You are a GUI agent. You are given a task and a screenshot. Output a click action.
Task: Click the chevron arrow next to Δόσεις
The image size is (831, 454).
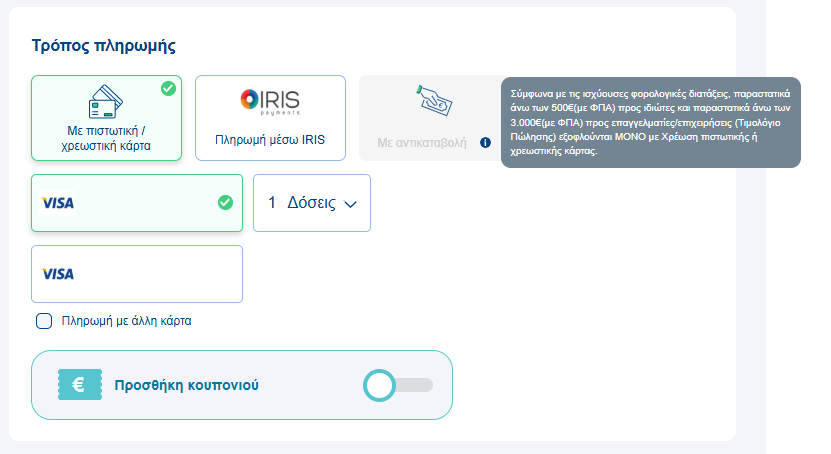click(x=350, y=204)
